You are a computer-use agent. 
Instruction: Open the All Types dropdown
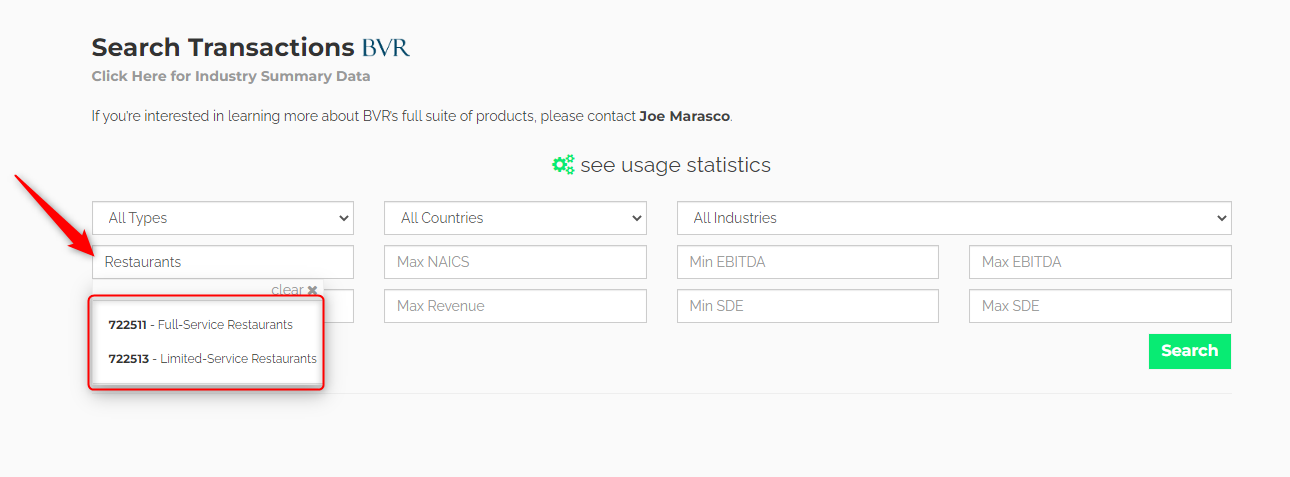[x=222, y=218]
